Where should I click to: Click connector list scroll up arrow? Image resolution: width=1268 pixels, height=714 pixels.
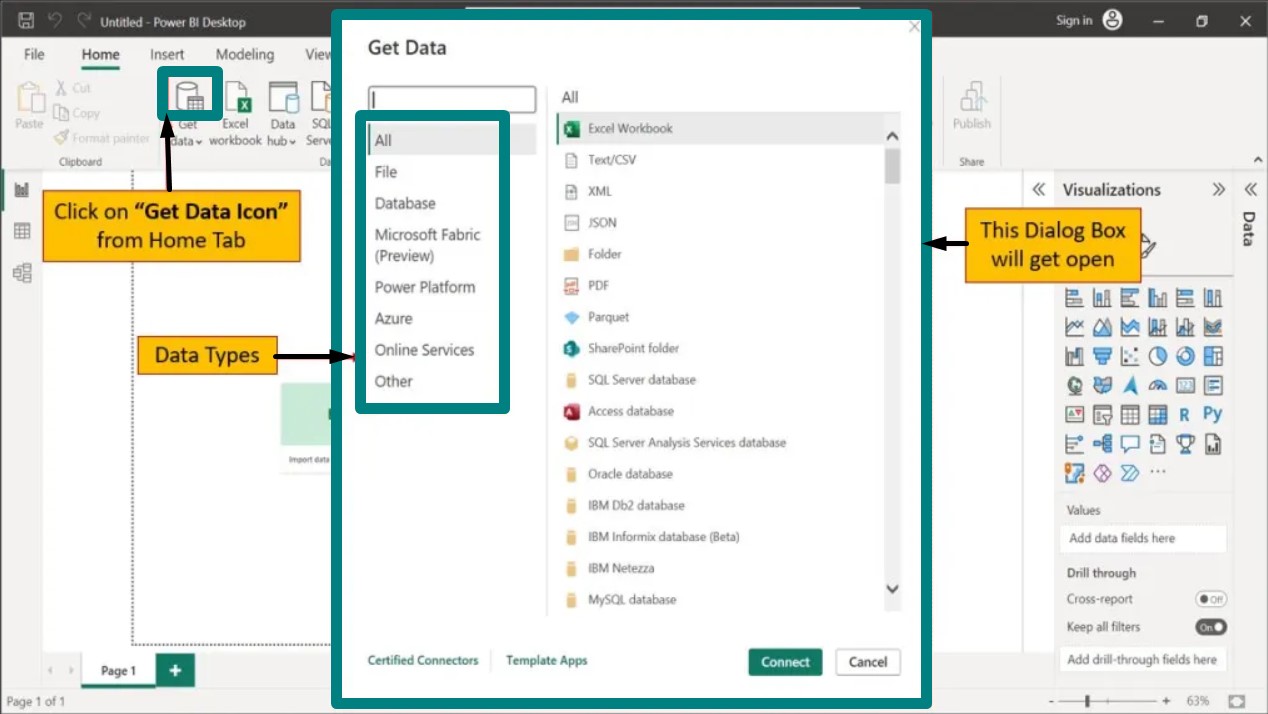pyautogui.click(x=893, y=137)
